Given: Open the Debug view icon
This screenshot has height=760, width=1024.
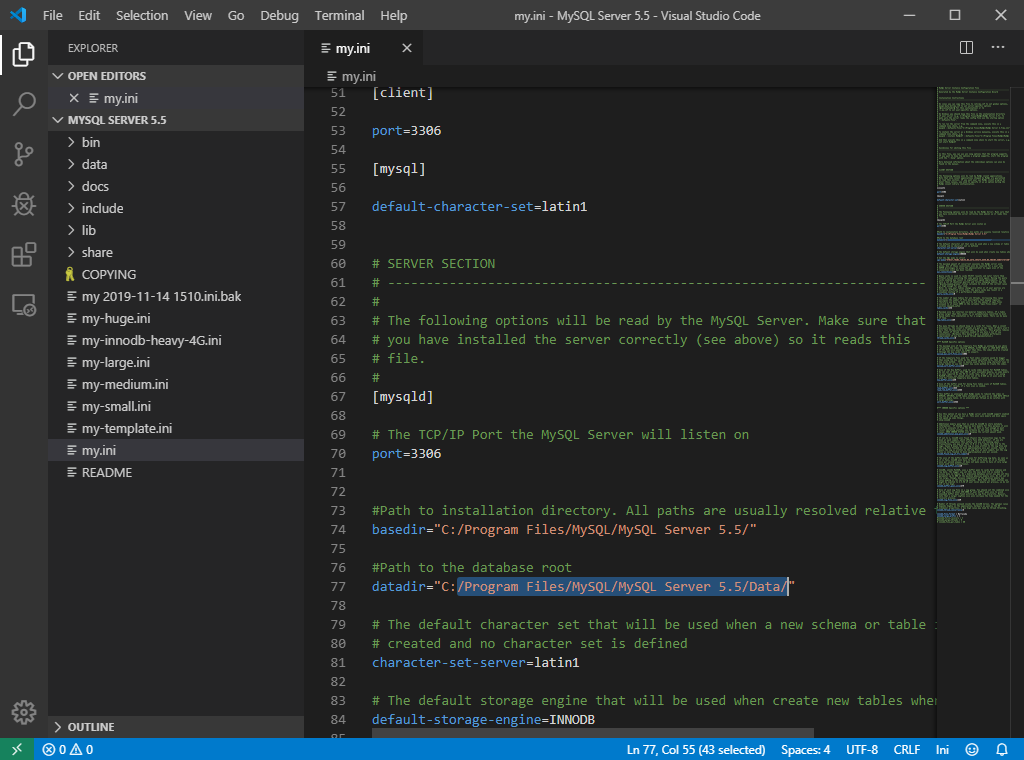Looking at the screenshot, I should click(x=24, y=204).
